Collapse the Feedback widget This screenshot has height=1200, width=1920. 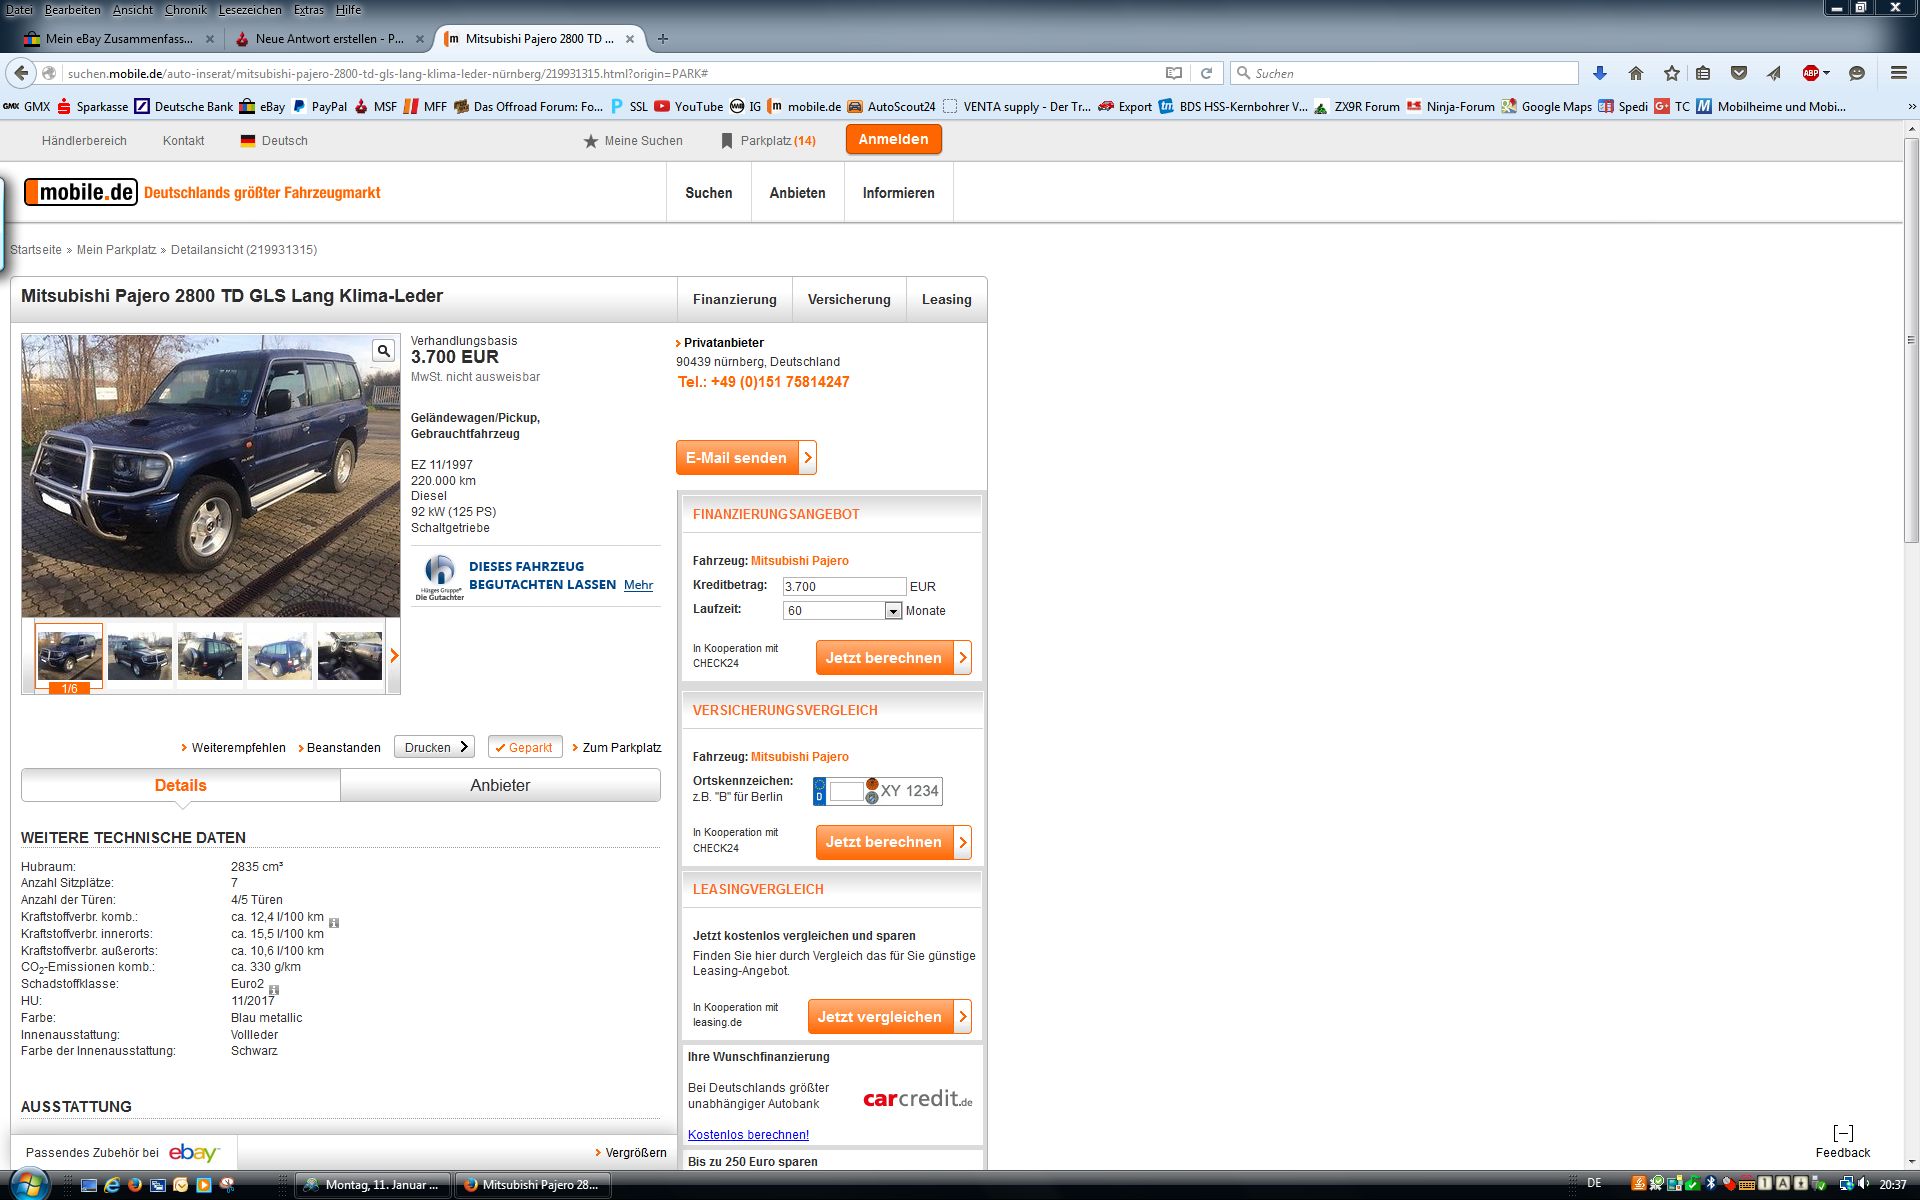click(x=1842, y=1133)
